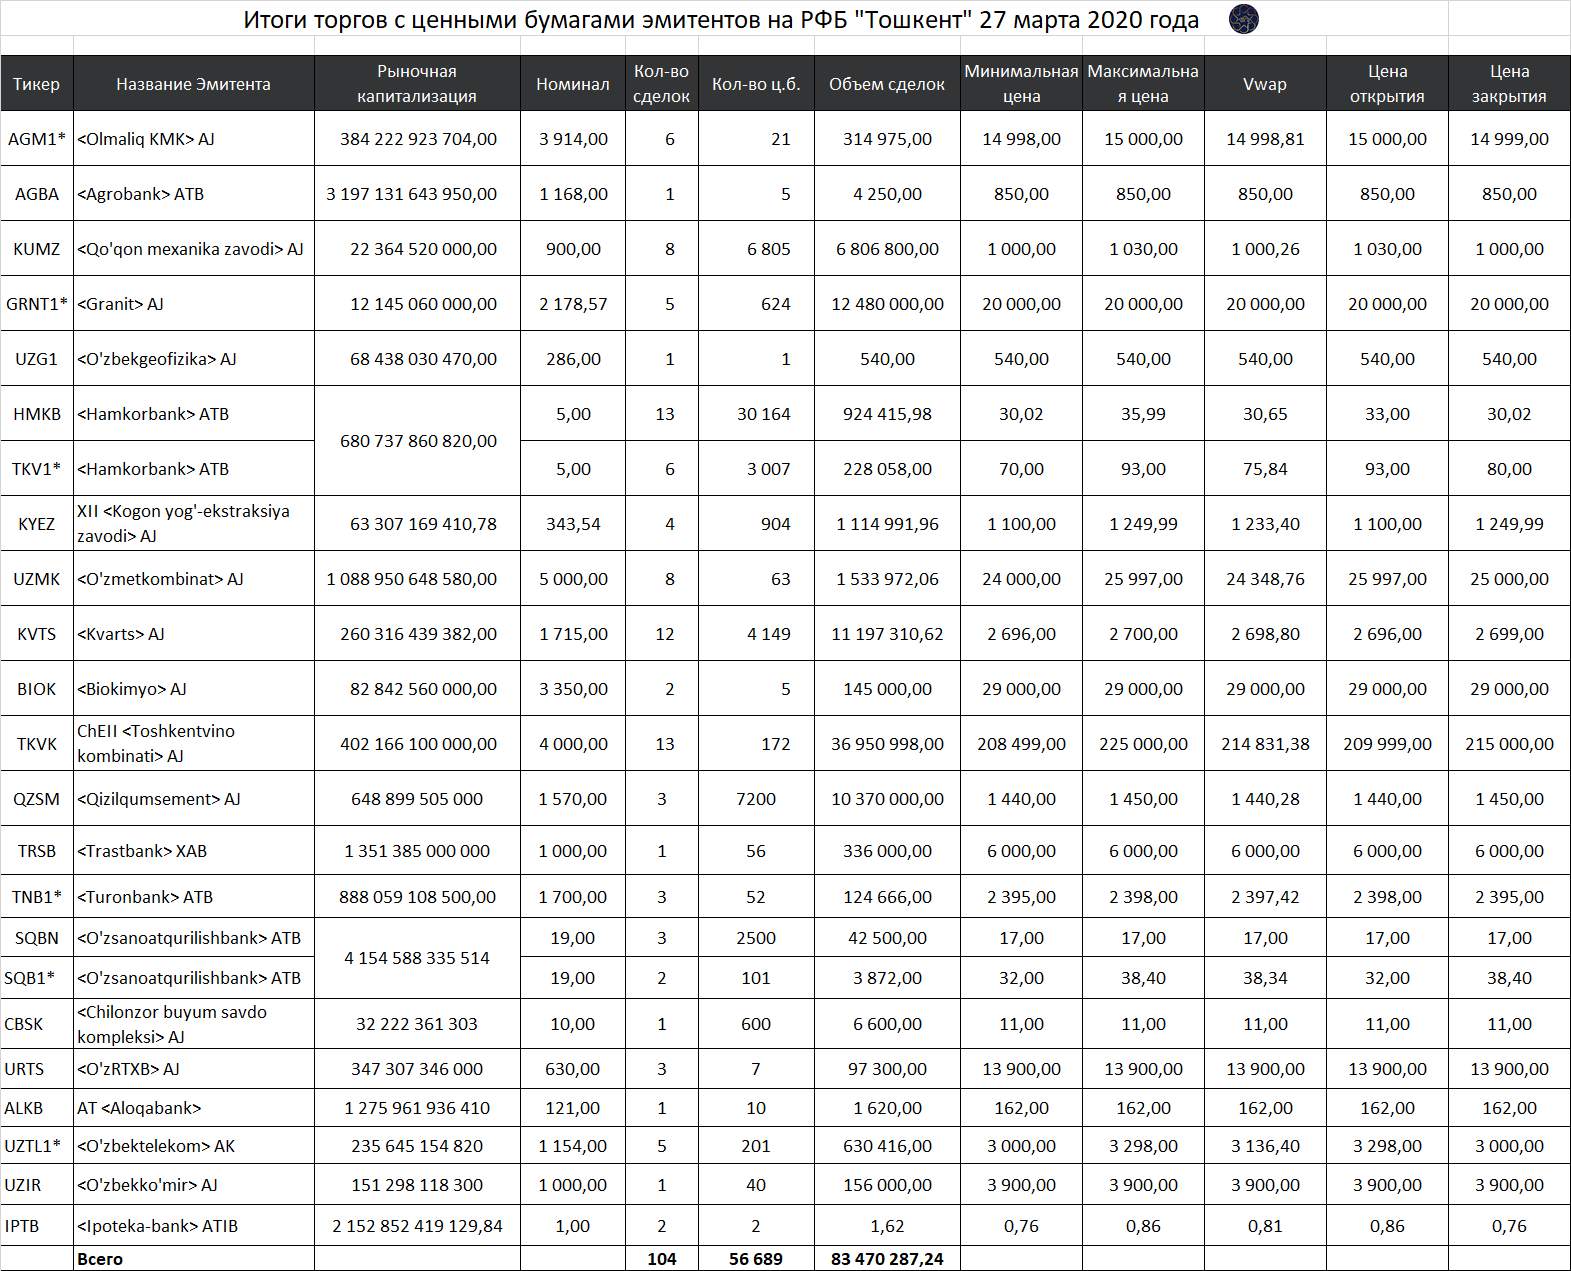Click the ticker 'AGBA'
This screenshot has height=1271, width=1571.
click(x=37, y=194)
